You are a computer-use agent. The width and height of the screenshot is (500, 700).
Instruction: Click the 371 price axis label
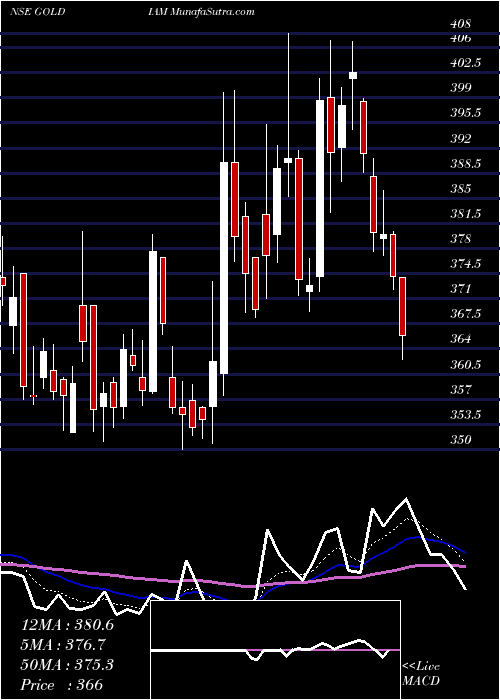click(461, 289)
